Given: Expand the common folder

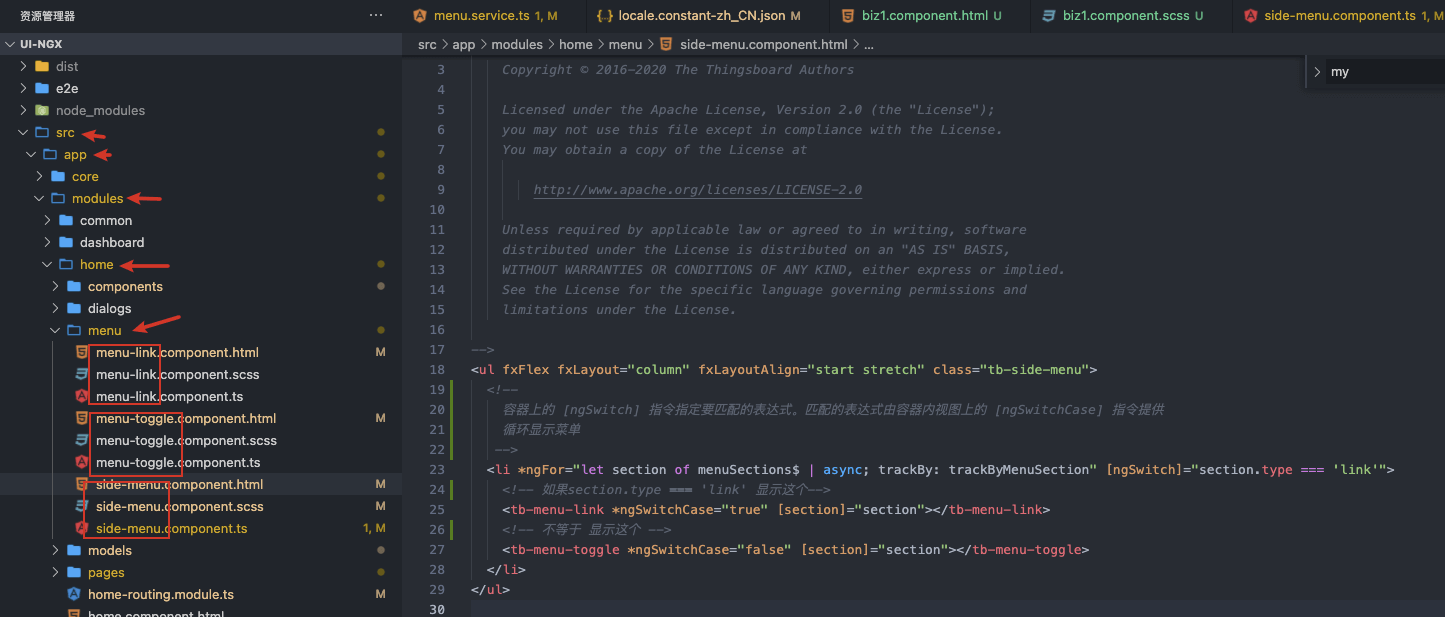Looking at the screenshot, I should point(48,220).
